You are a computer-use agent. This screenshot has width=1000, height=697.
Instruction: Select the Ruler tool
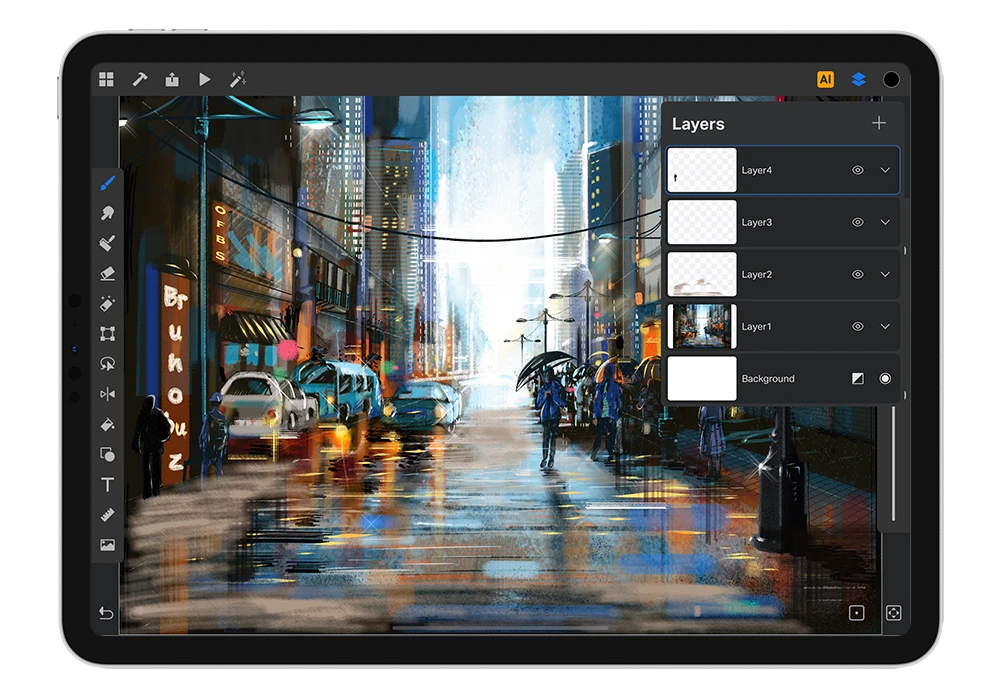coord(107,515)
